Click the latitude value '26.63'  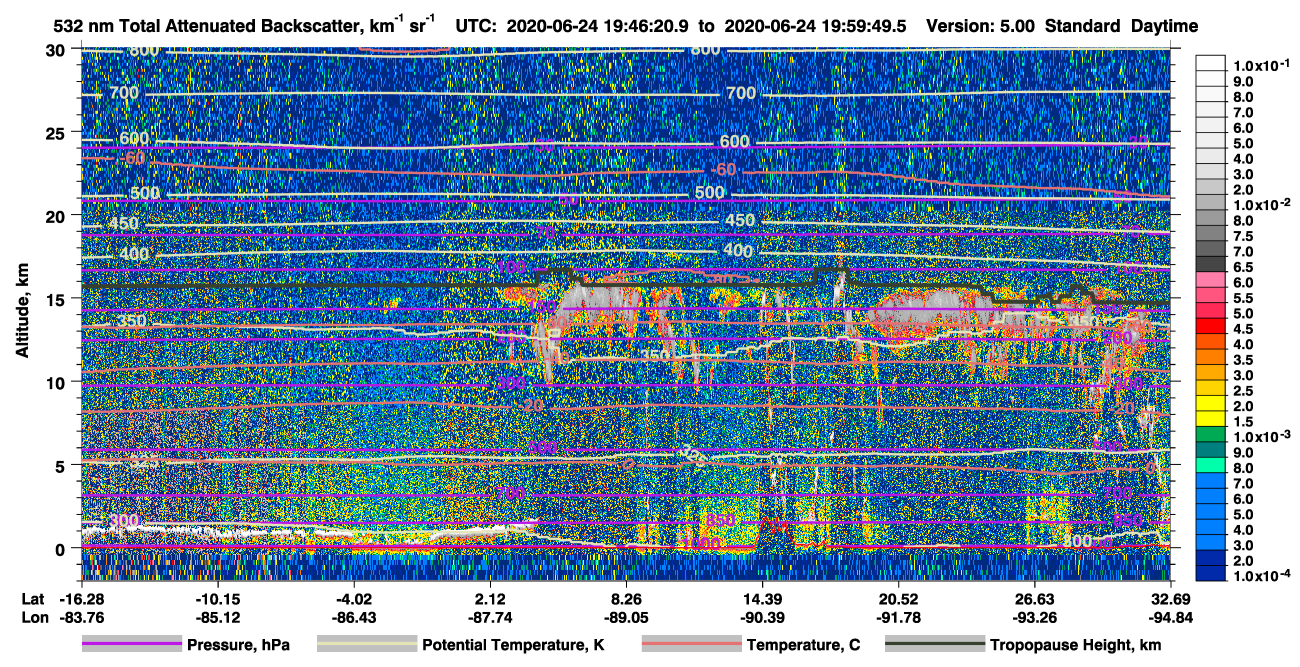coord(1035,599)
